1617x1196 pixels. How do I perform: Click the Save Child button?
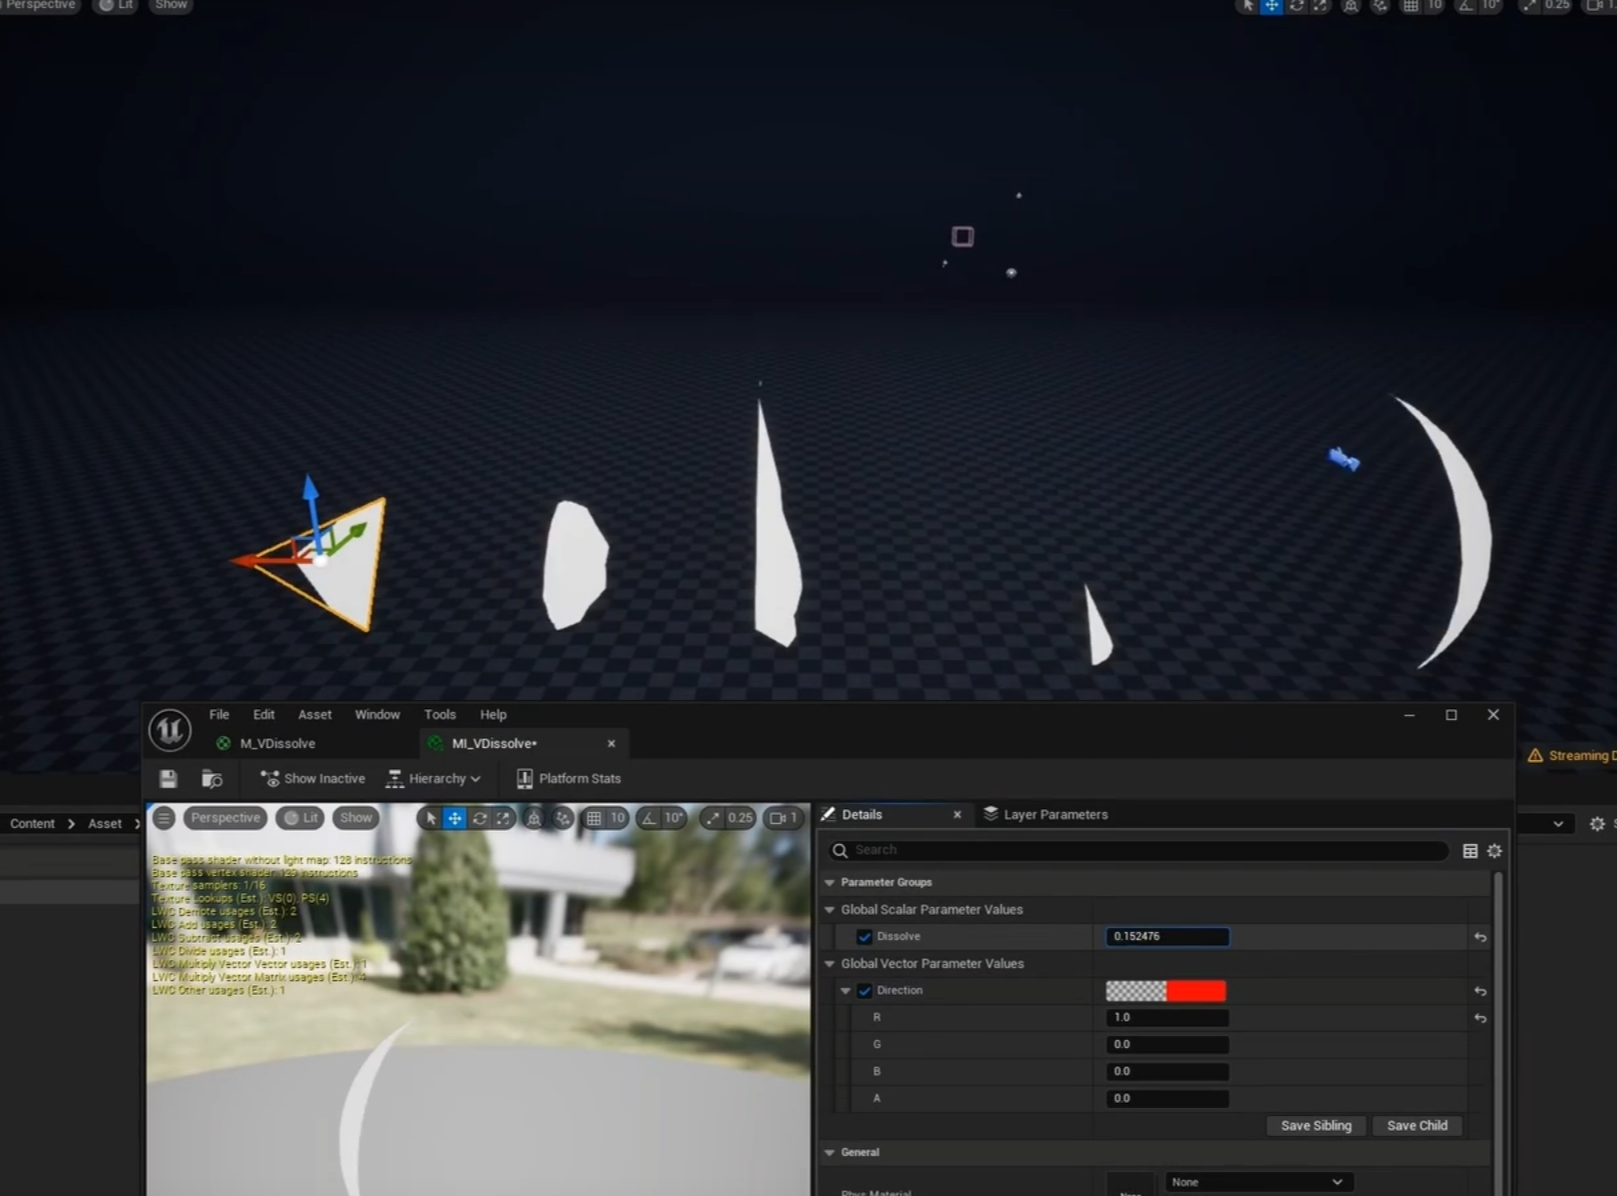pos(1417,1125)
